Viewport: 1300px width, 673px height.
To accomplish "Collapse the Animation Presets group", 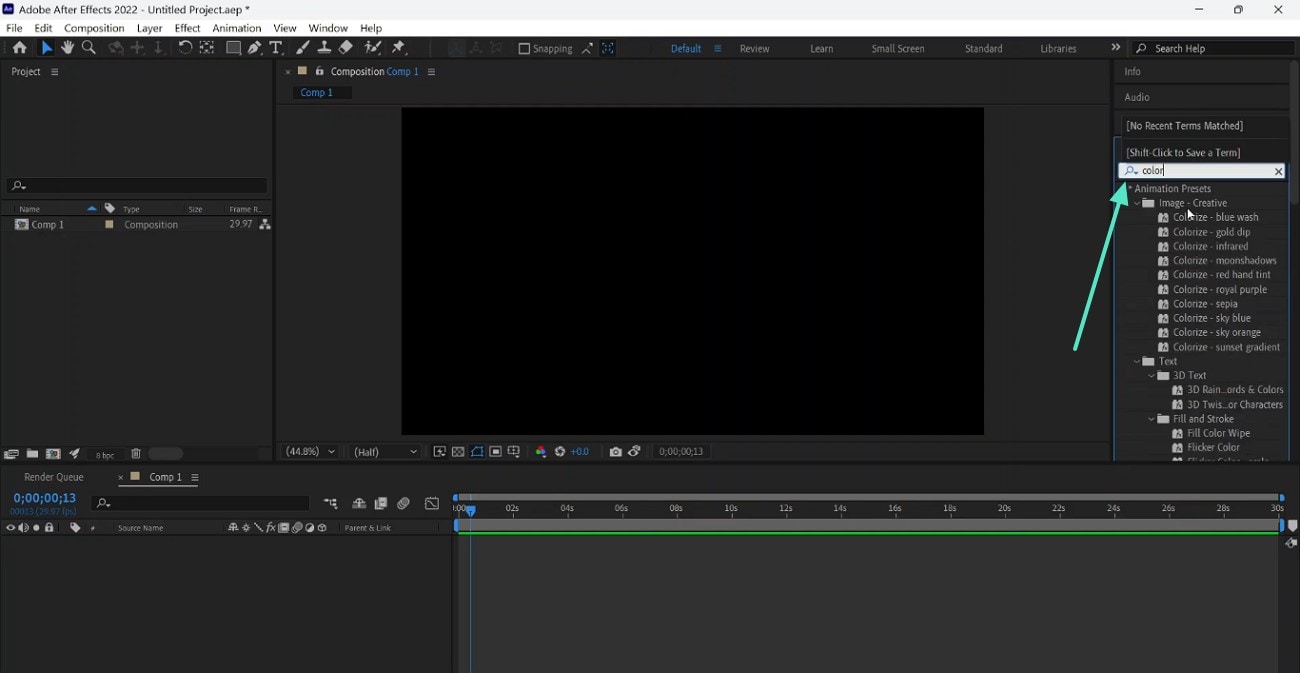I will 1130,188.
